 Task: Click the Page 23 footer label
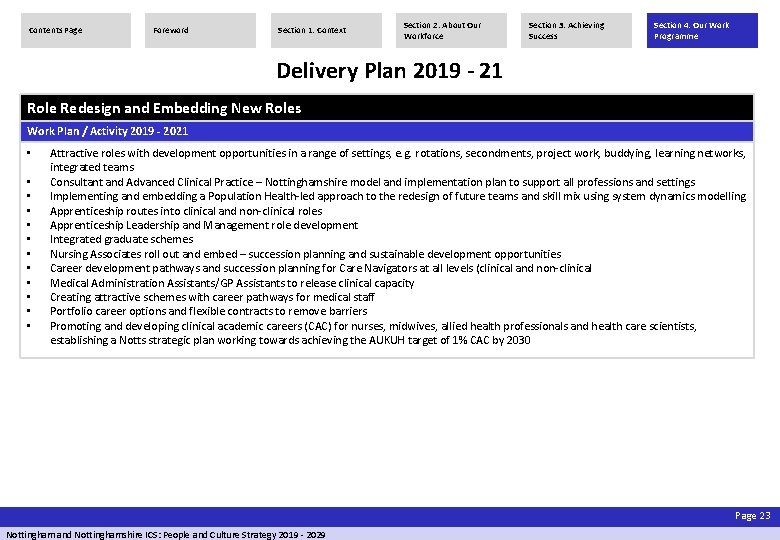pos(753,516)
